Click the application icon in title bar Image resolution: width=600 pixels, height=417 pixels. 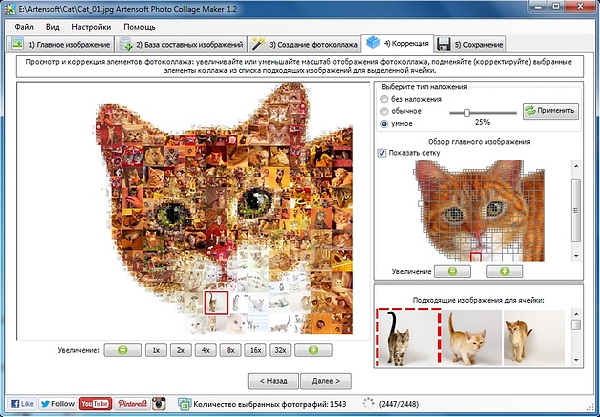(10, 9)
